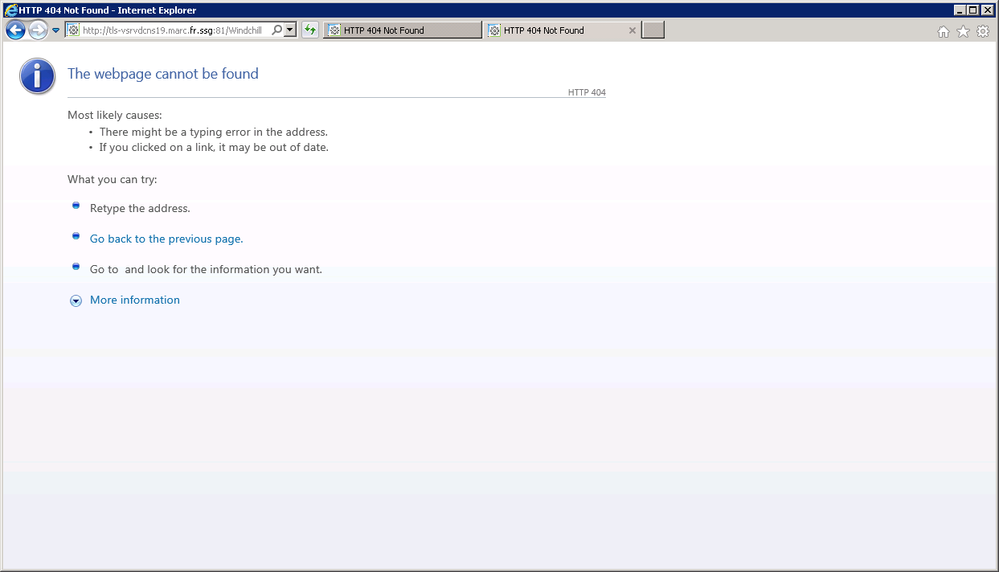Open the Tools gear icon
999x572 pixels.
pyautogui.click(x=983, y=31)
